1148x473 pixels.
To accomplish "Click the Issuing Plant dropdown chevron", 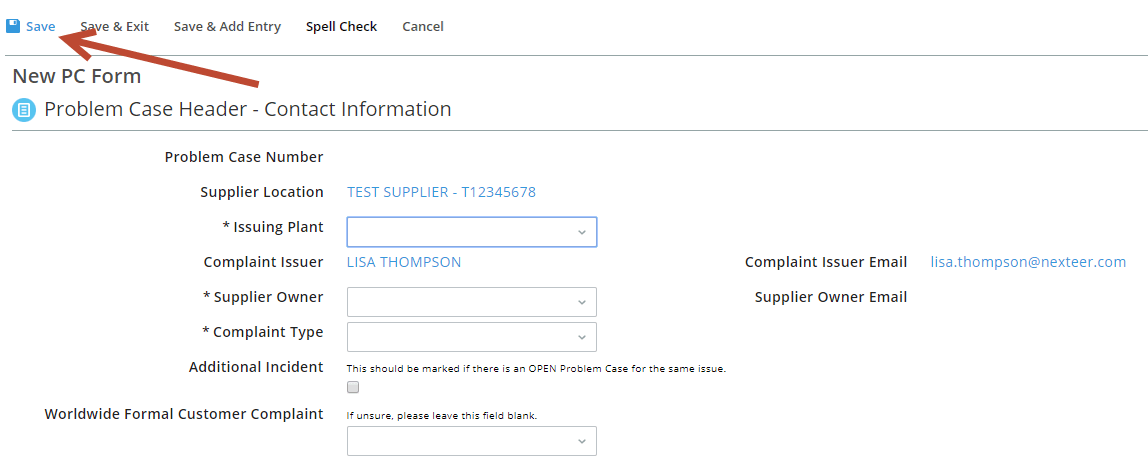I will pos(581,232).
